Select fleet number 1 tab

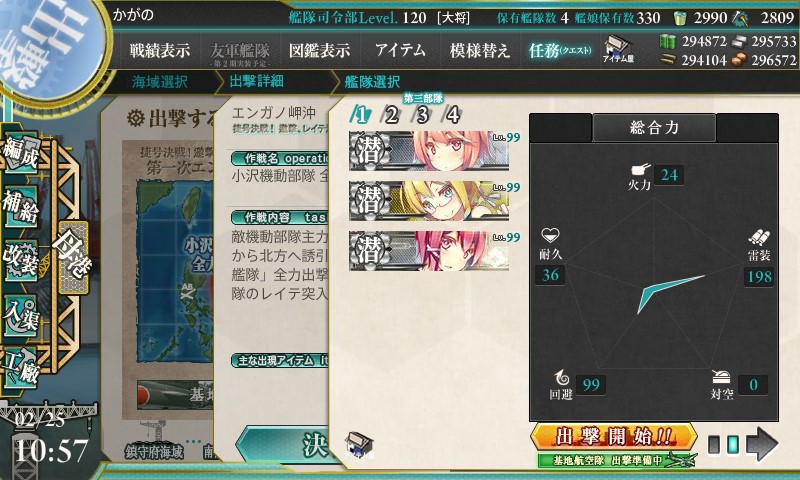360,115
